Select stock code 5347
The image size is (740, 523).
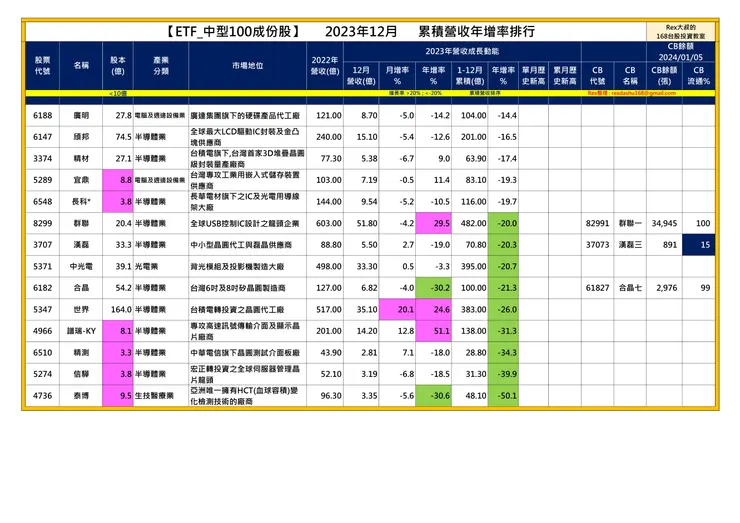(x=42, y=310)
